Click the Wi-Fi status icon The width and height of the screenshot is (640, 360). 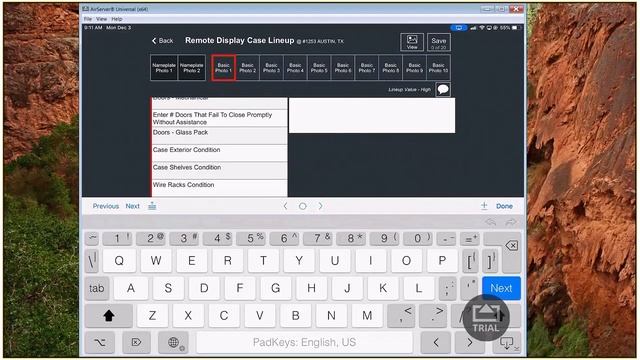click(482, 28)
